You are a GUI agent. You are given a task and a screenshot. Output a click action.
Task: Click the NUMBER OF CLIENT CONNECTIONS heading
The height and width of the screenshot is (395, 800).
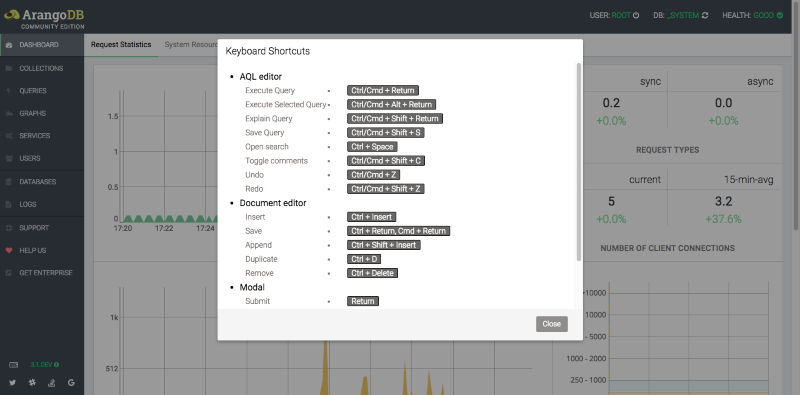[x=667, y=248]
